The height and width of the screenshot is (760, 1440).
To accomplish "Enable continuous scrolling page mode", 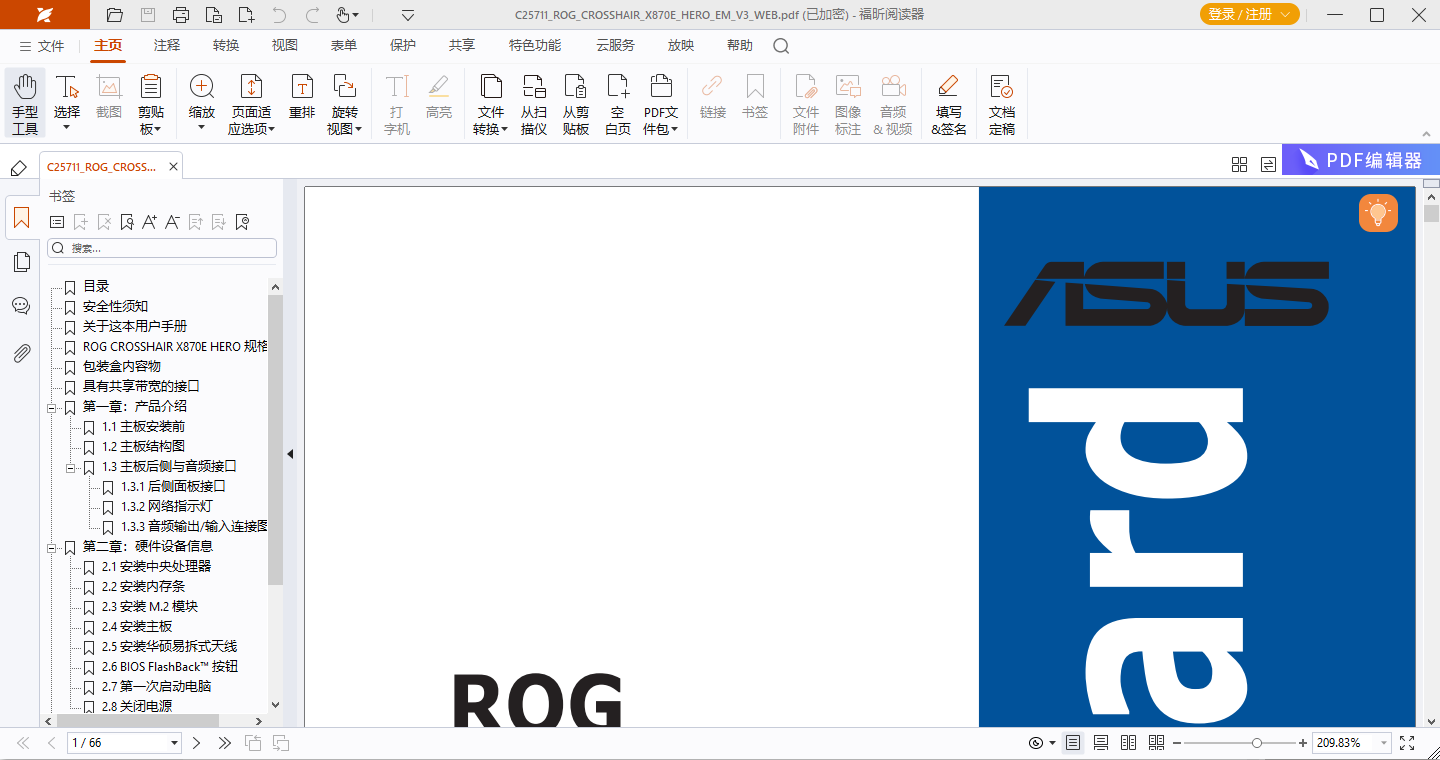I will coord(1101,743).
